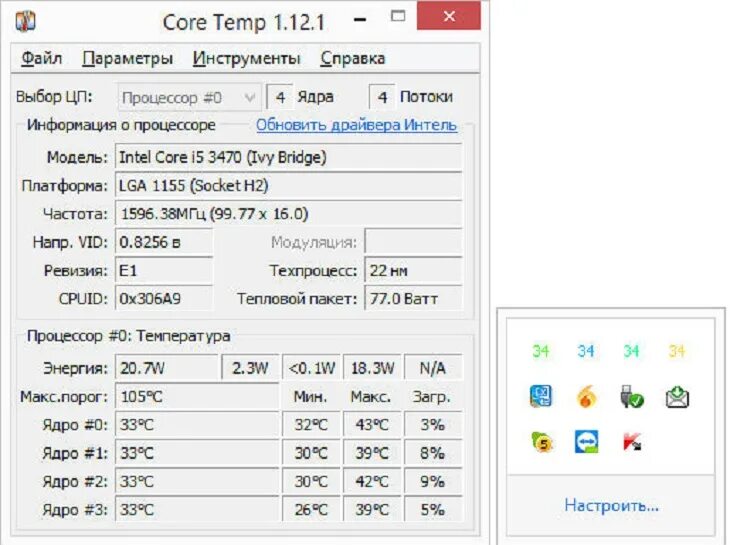Click the N/A energy value
This screenshot has width=730, height=545.
click(x=433, y=368)
